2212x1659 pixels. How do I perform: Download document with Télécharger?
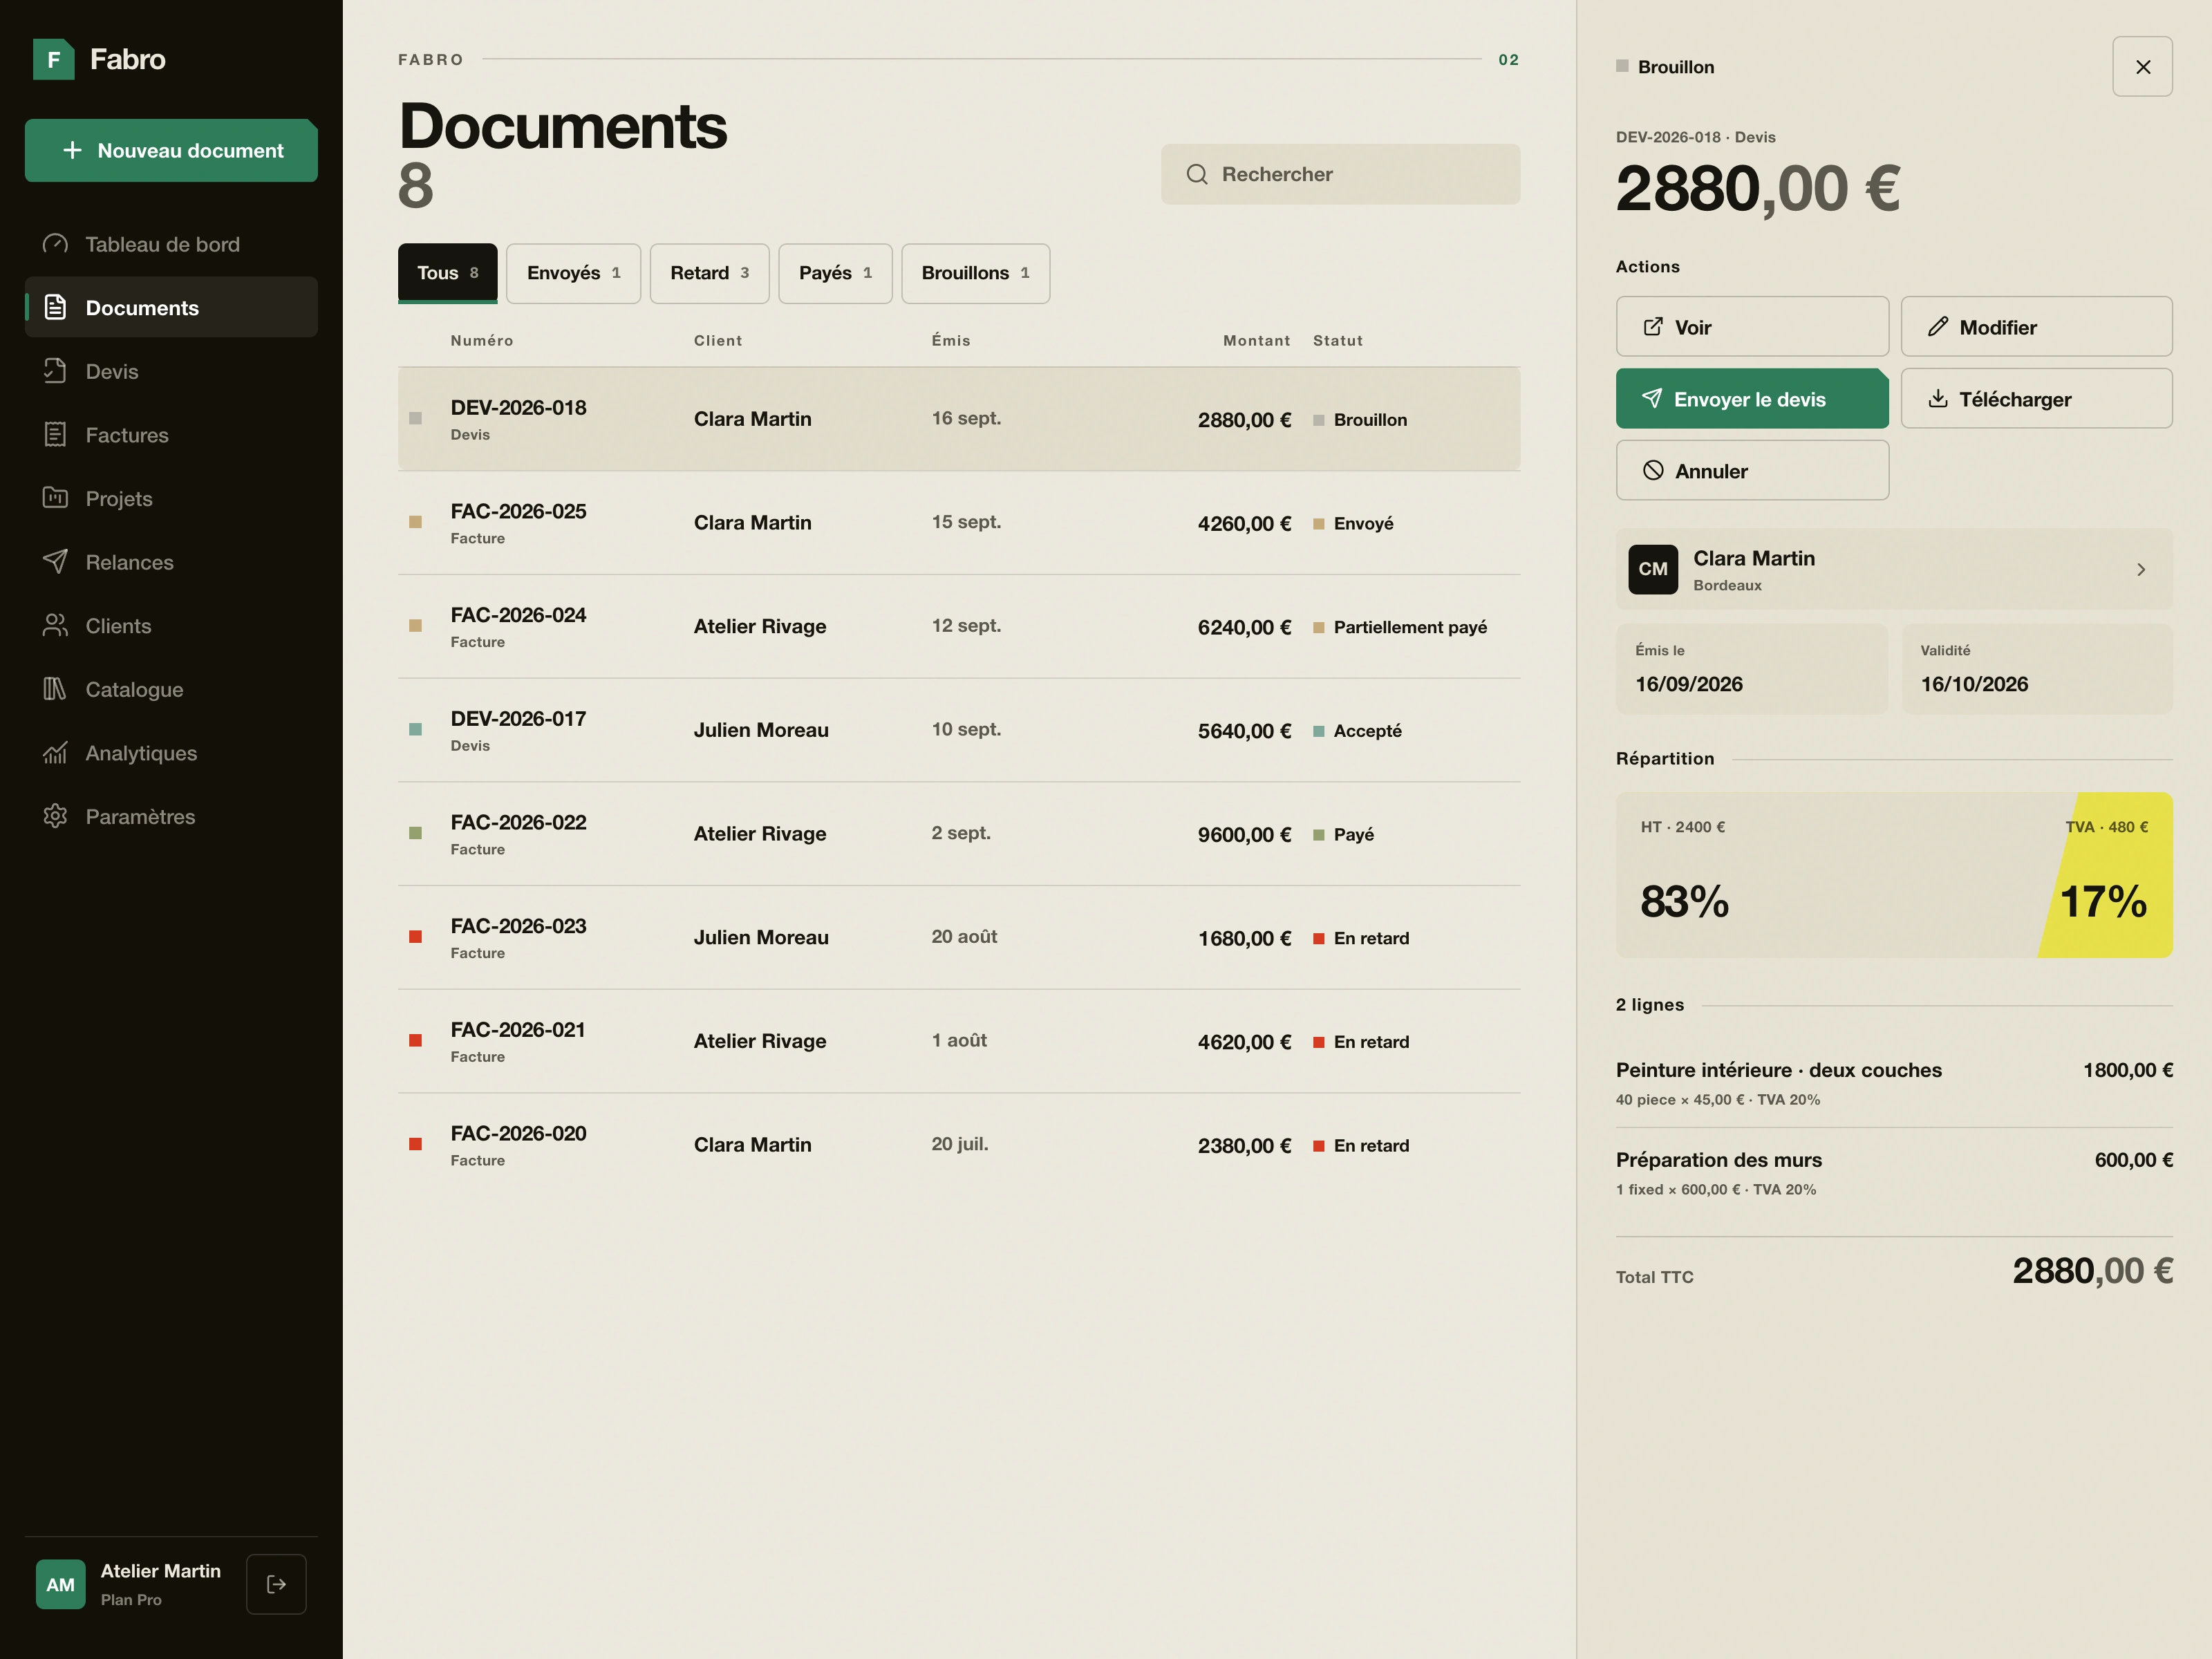2036,398
